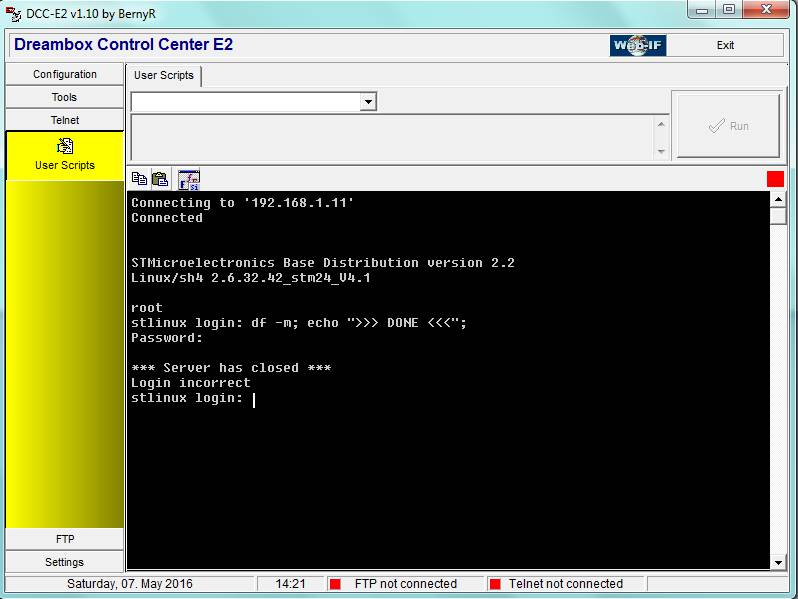Click the copy icon above the terminal
This screenshot has width=798, height=599.
pyautogui.click(x=139, y=179)
